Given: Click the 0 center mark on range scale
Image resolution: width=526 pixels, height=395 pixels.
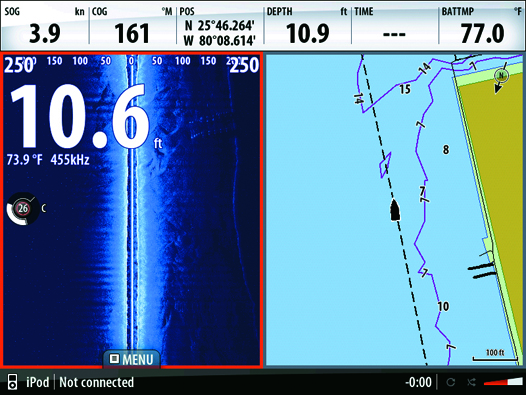Looking at the screenshot, I should click(131, 61).
